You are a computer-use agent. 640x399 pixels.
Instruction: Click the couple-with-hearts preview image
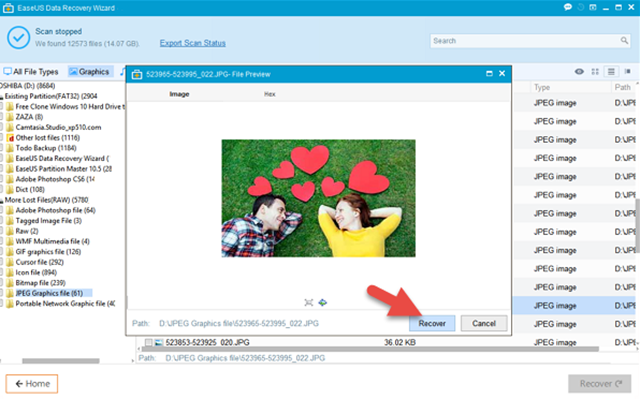318,198
